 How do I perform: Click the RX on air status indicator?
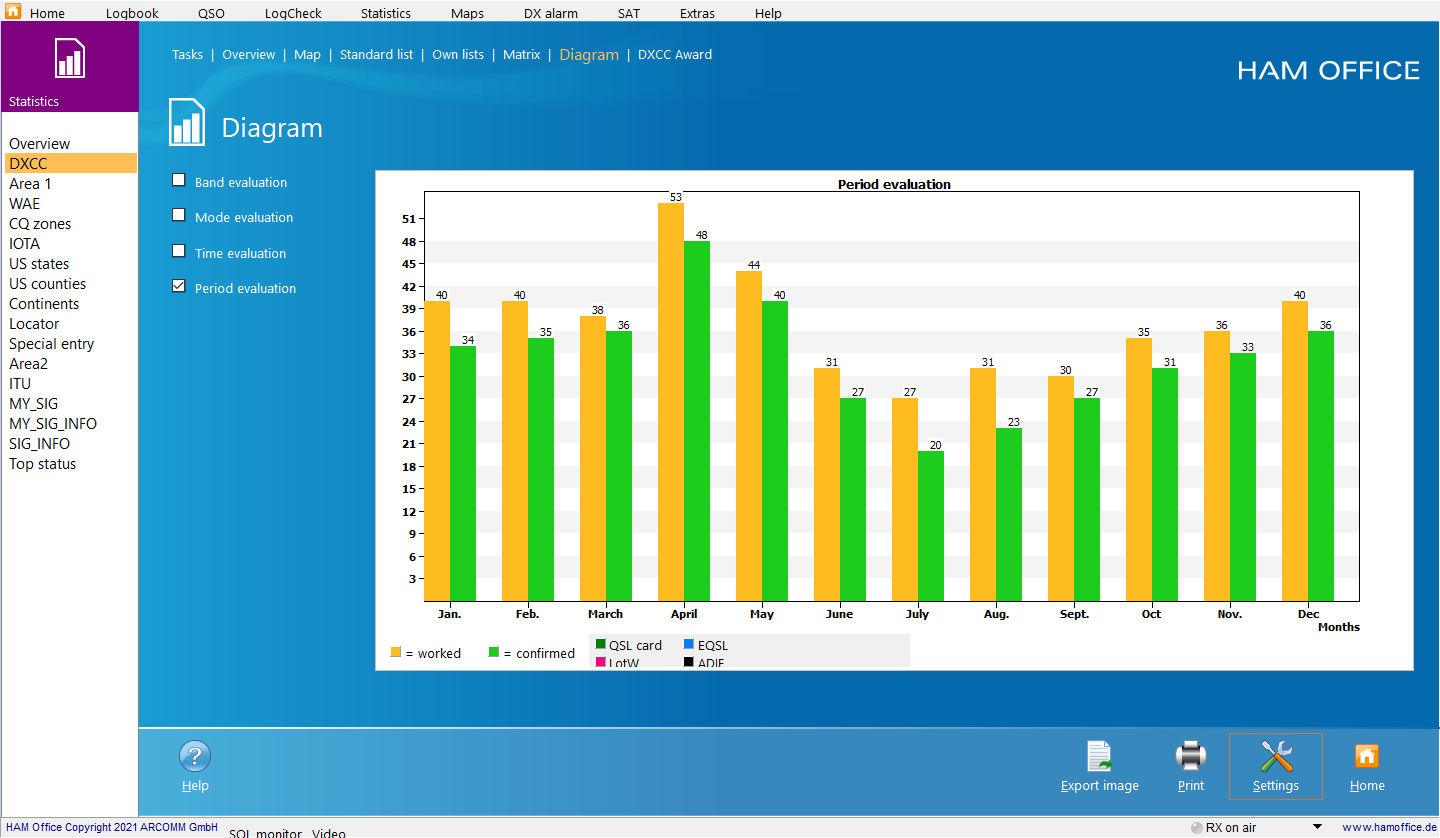pos(1198,828)
